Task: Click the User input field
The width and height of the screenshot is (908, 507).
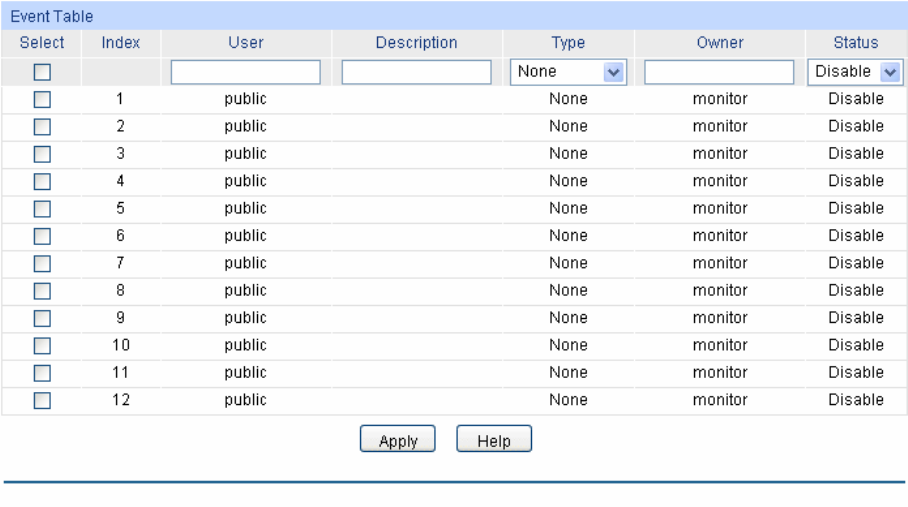Action: 246,72
